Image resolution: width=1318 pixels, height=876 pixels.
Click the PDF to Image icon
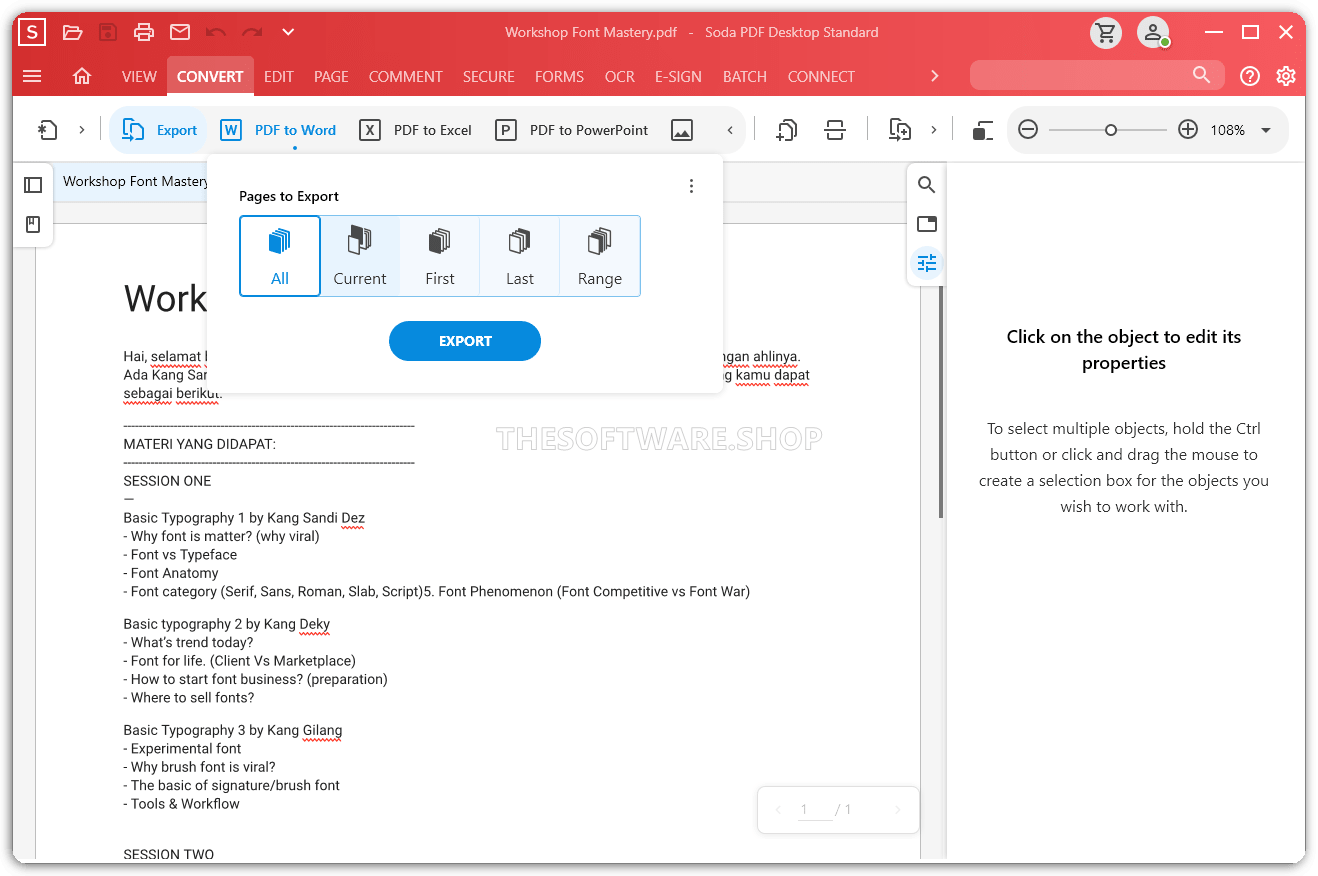[x=682, y=130]
